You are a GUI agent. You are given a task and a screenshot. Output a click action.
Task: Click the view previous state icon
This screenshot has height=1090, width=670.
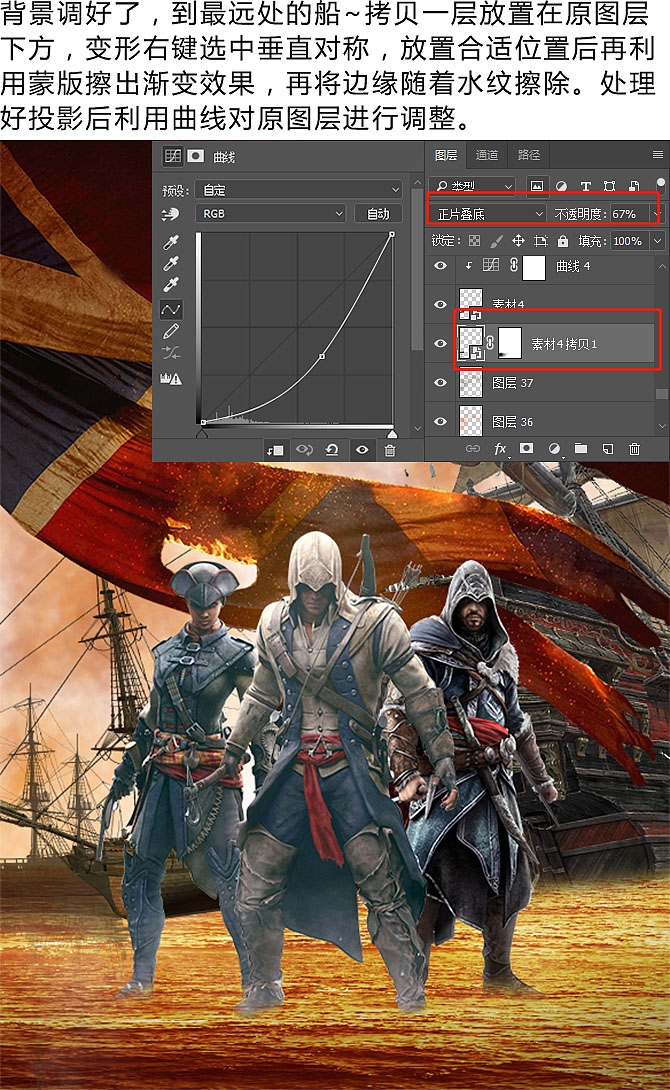[x=304, y=450]
